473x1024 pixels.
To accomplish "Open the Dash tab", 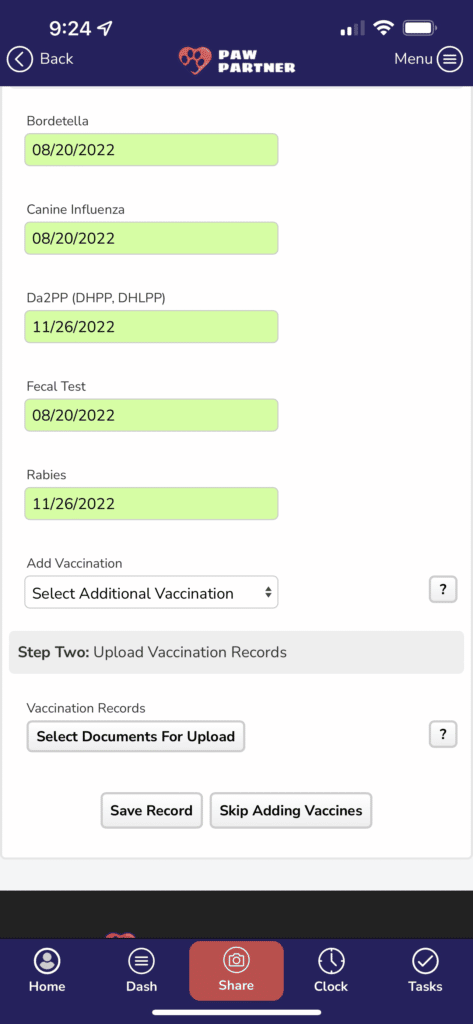I will 142,970.
